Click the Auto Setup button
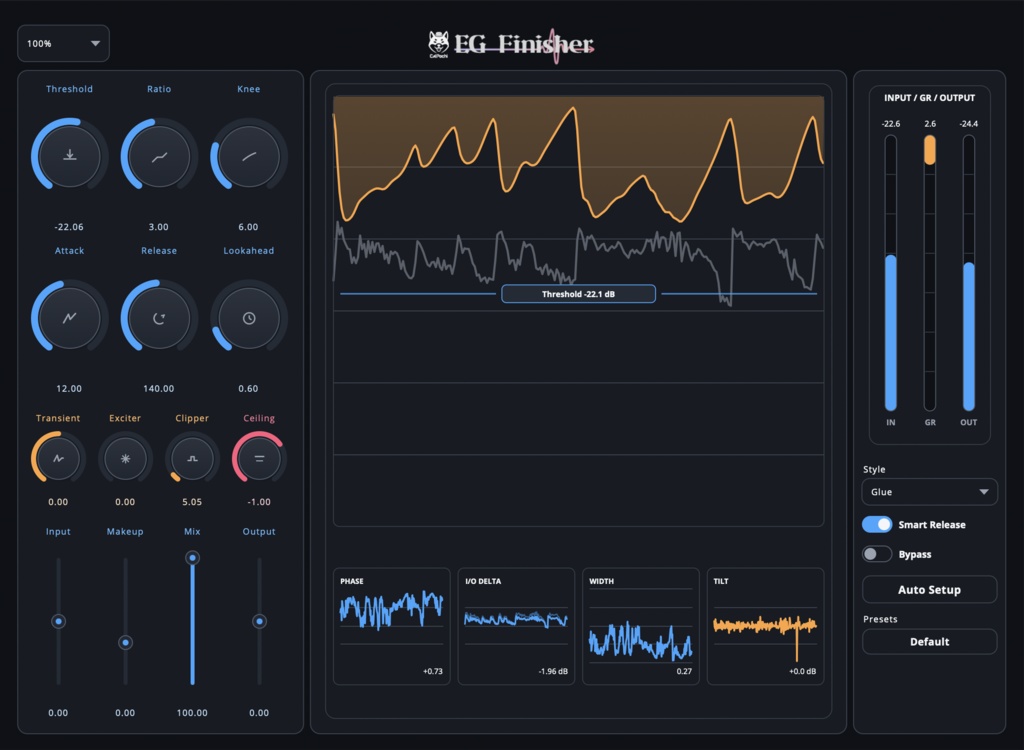 click(929, 589)
